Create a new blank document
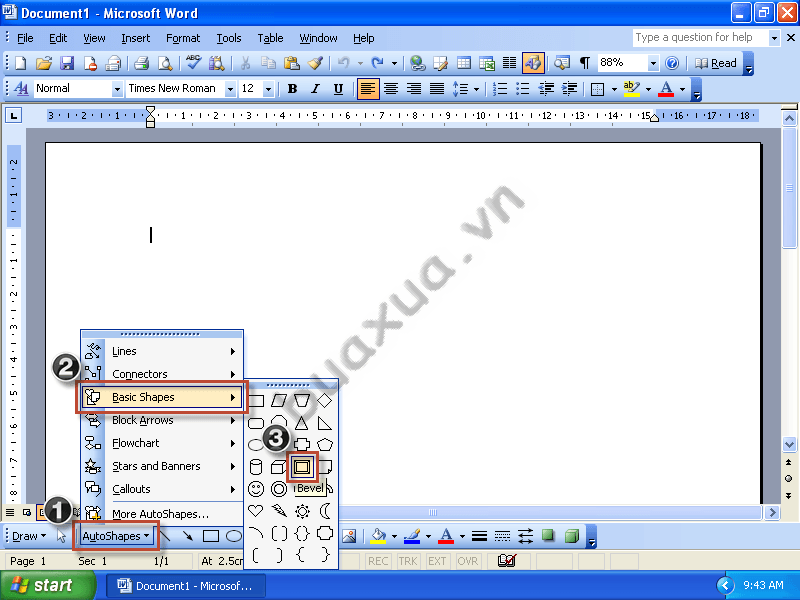The height and width of the screenshot is (600, 800). click(21, 63)
